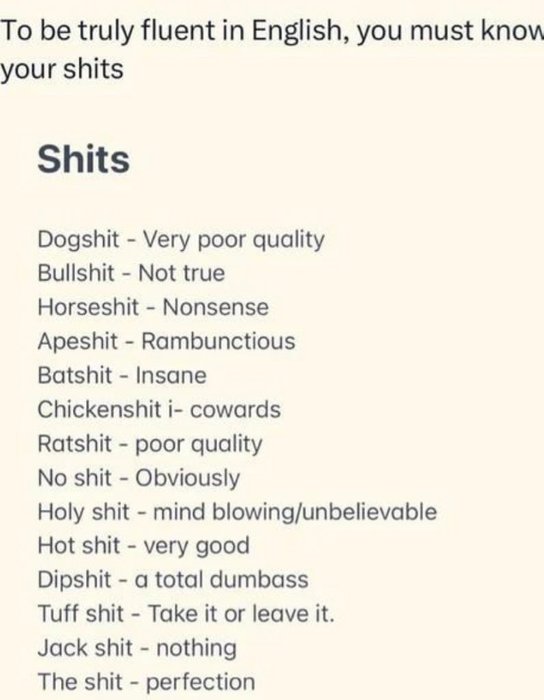544x700 pixels.
Task: Click the word Rambunctious
Action: [x=218, y=342]
